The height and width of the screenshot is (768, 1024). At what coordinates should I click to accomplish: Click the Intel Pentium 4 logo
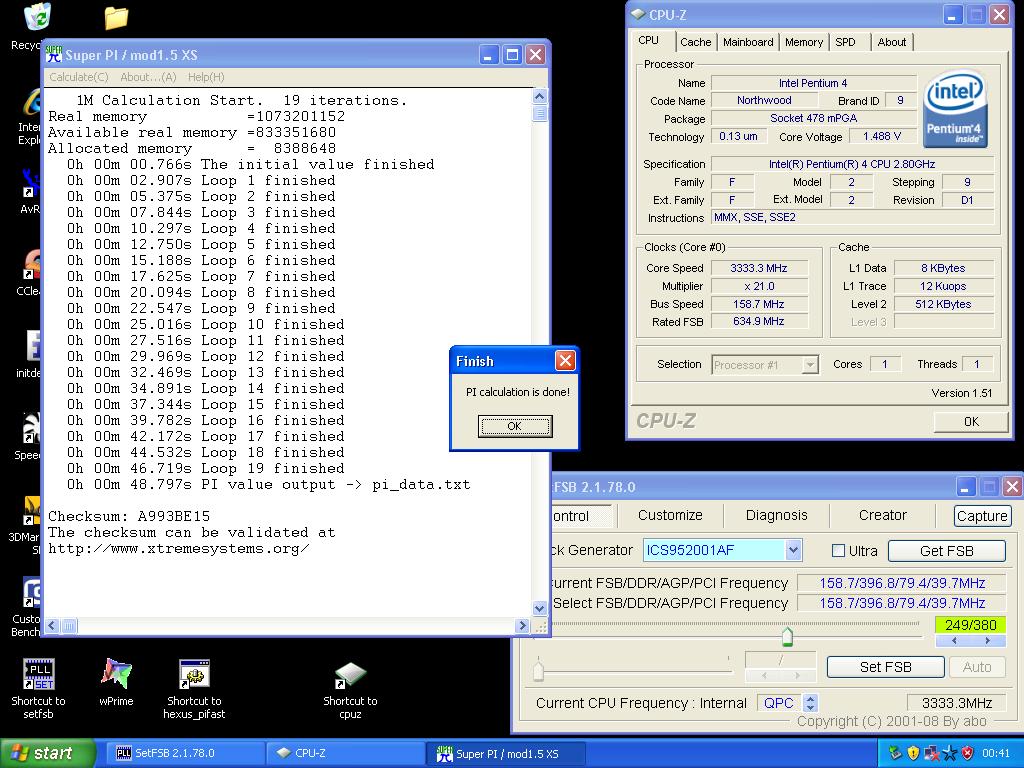click(955, 108)
